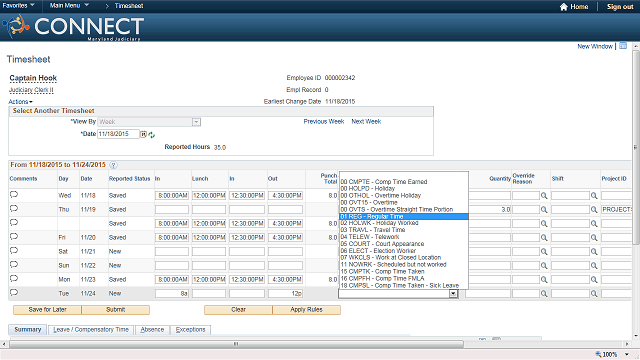Click the vertical scrollbar thumb
This screenshot has height=360, width=640.
[x=636, y=147]
